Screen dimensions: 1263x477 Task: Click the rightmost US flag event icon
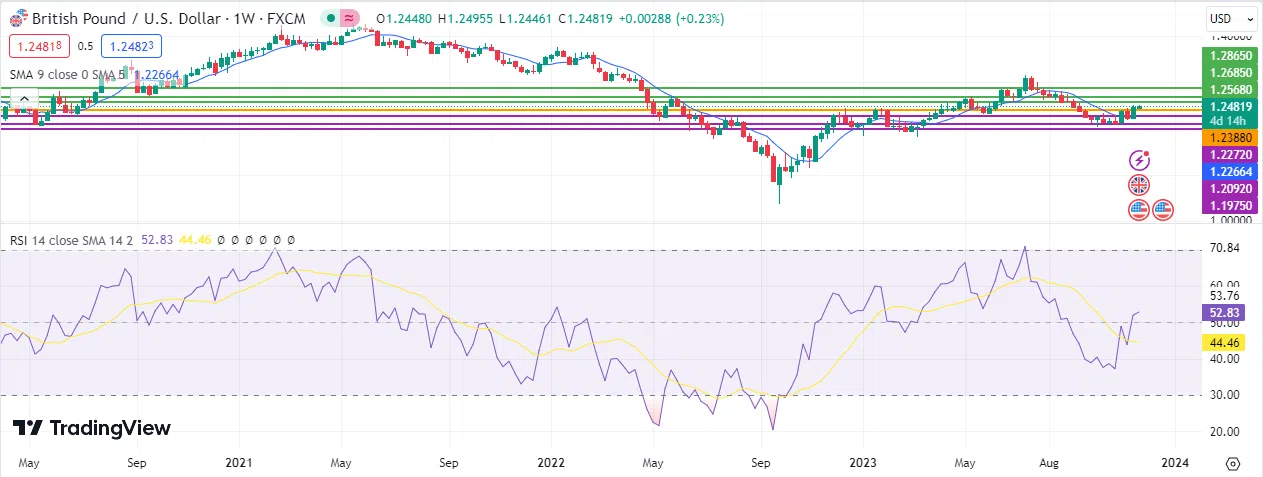click(x=1162, y=210)
